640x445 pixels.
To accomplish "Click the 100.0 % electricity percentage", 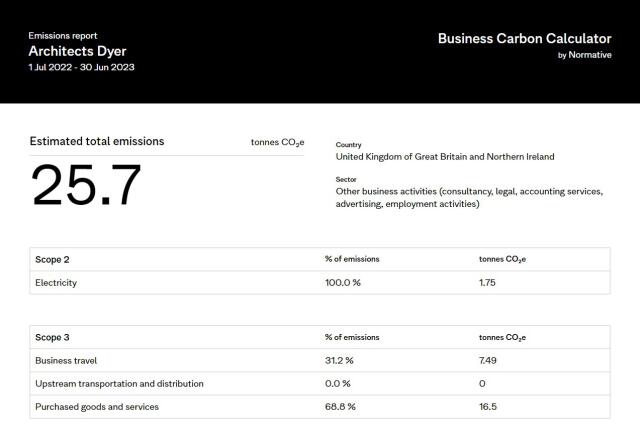I will (x=343, y=283).
